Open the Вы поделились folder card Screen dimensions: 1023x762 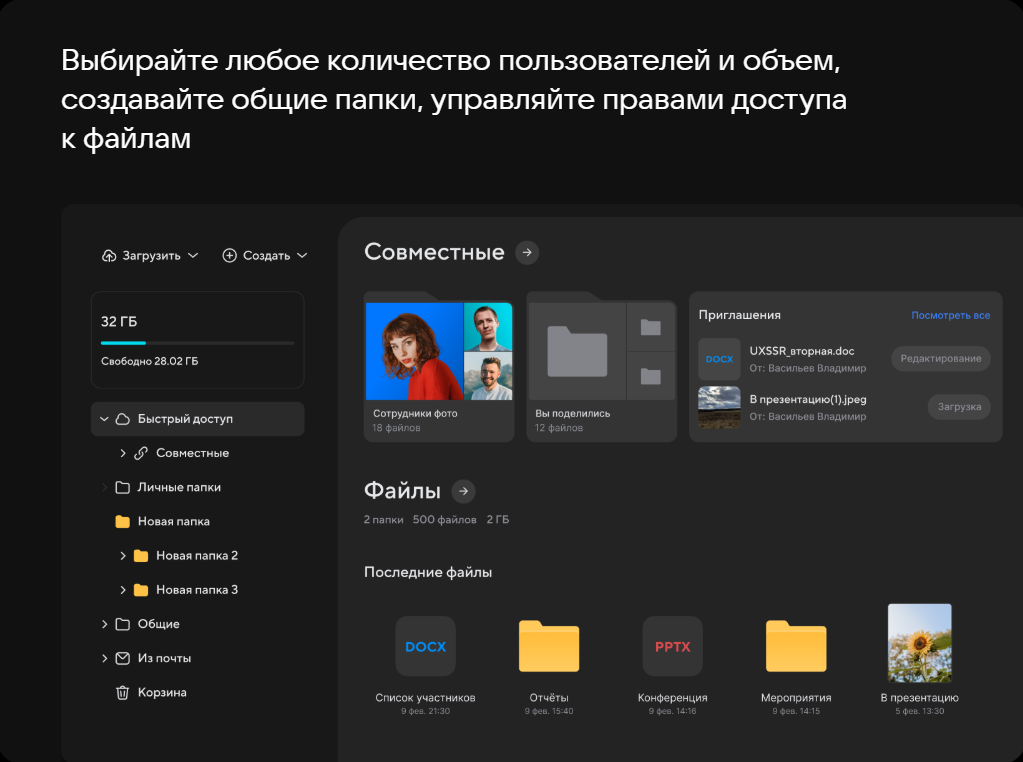click(x=602, y=367)
